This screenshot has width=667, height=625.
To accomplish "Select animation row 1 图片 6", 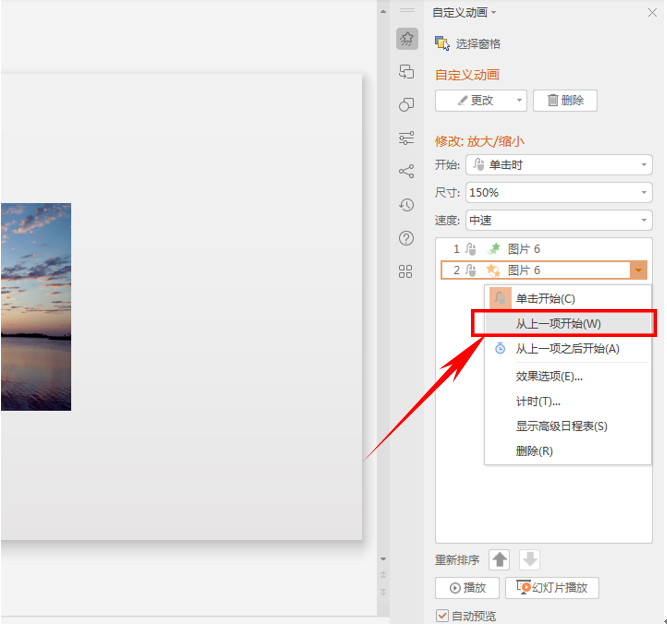I will 544,249.
